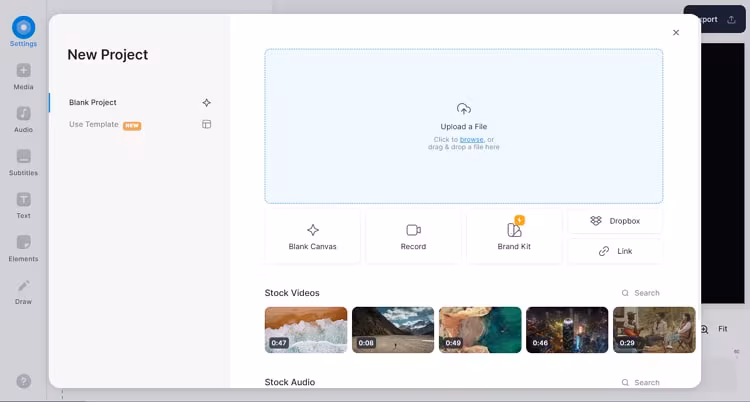Close the New Project dialog
750x402 pixels.
676,33
